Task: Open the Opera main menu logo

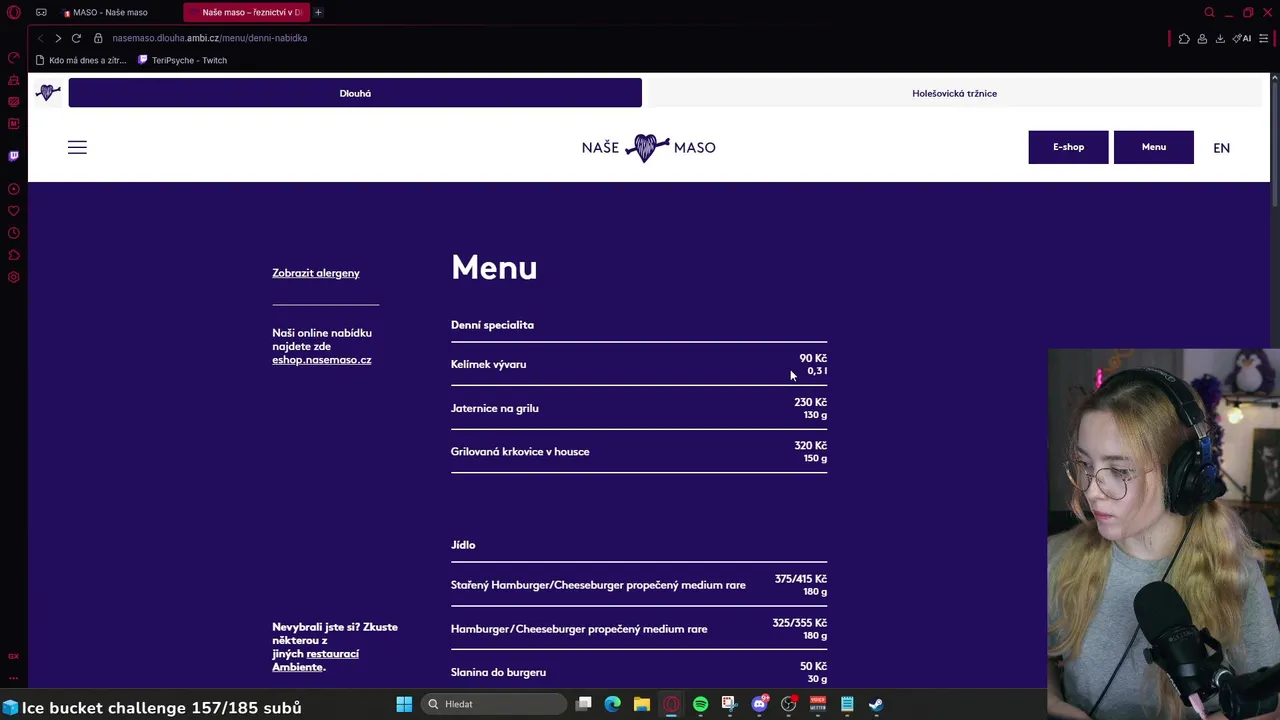Action: [x=14, y=12]
